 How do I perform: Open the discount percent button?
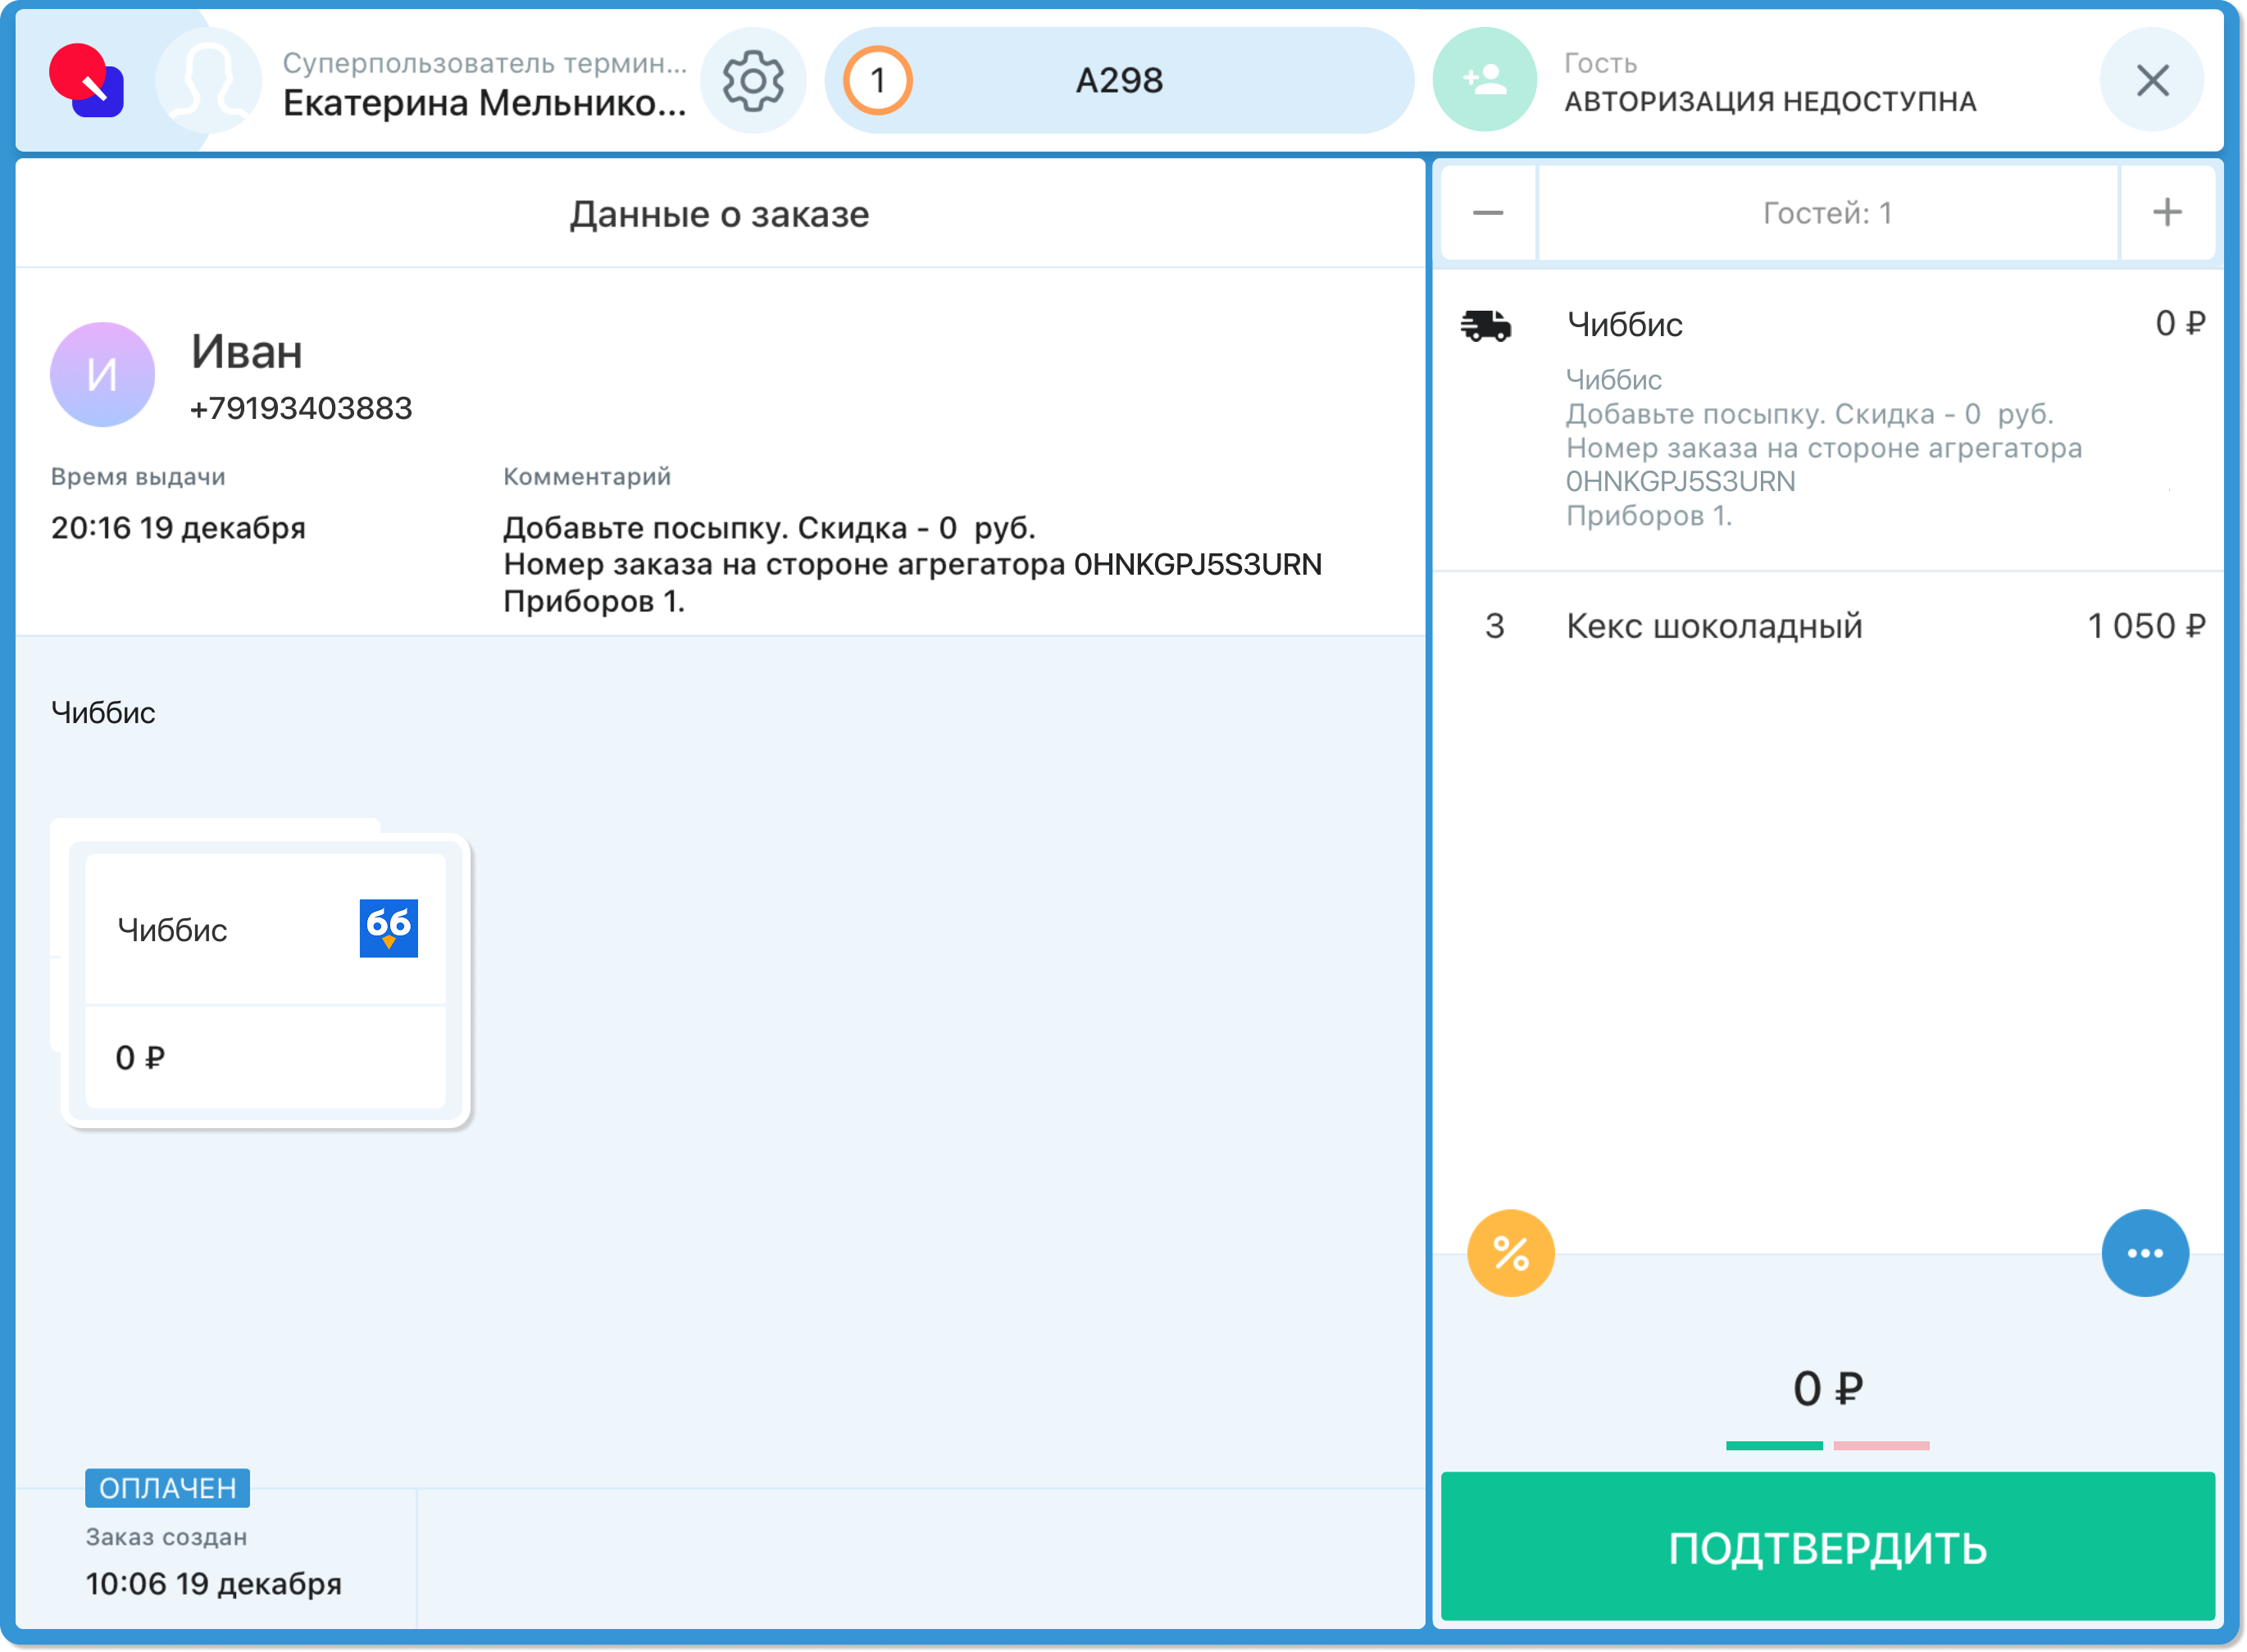point(1510,1253)
